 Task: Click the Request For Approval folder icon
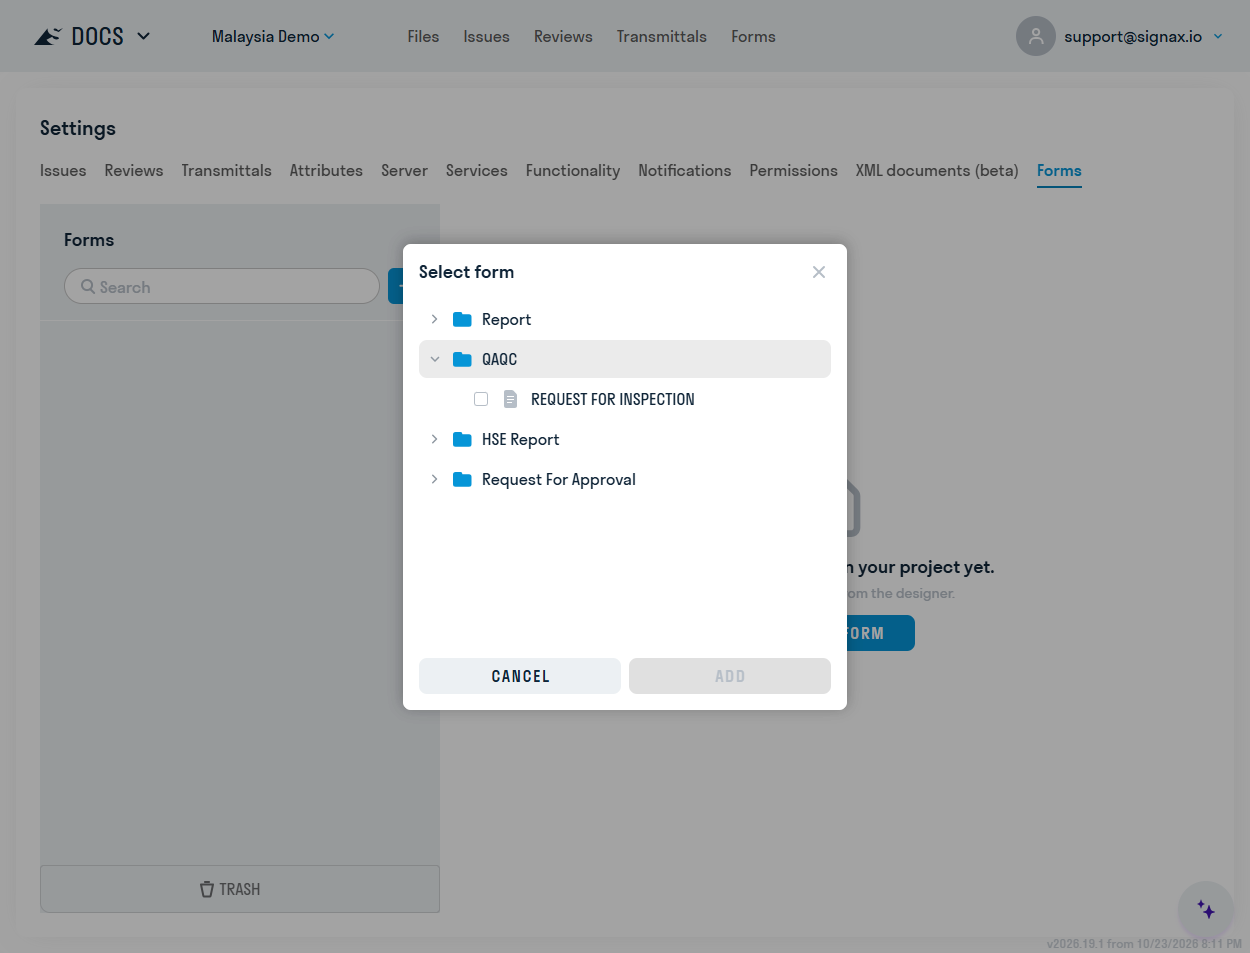coord(462,479)
